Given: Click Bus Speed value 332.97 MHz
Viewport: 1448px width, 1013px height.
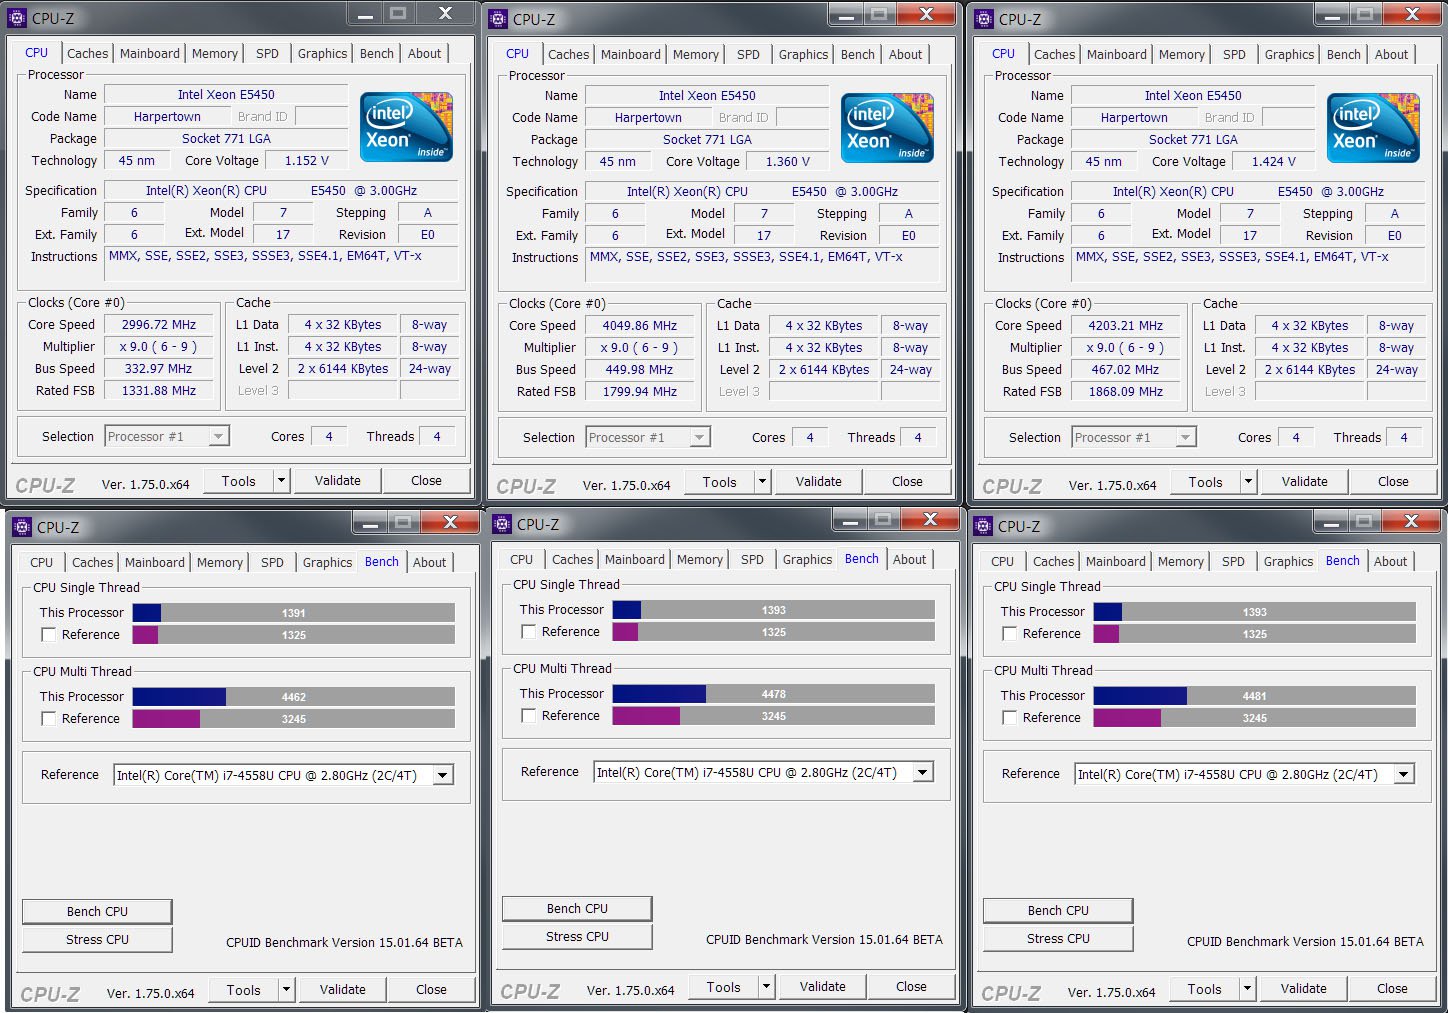Looking at the screenshot, I should point(158,369).
